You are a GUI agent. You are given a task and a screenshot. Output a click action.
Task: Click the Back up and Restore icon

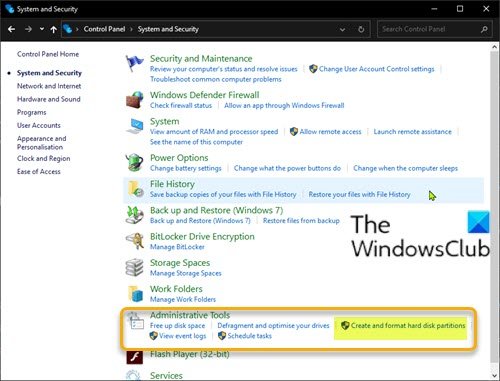(x=135, y=215)
